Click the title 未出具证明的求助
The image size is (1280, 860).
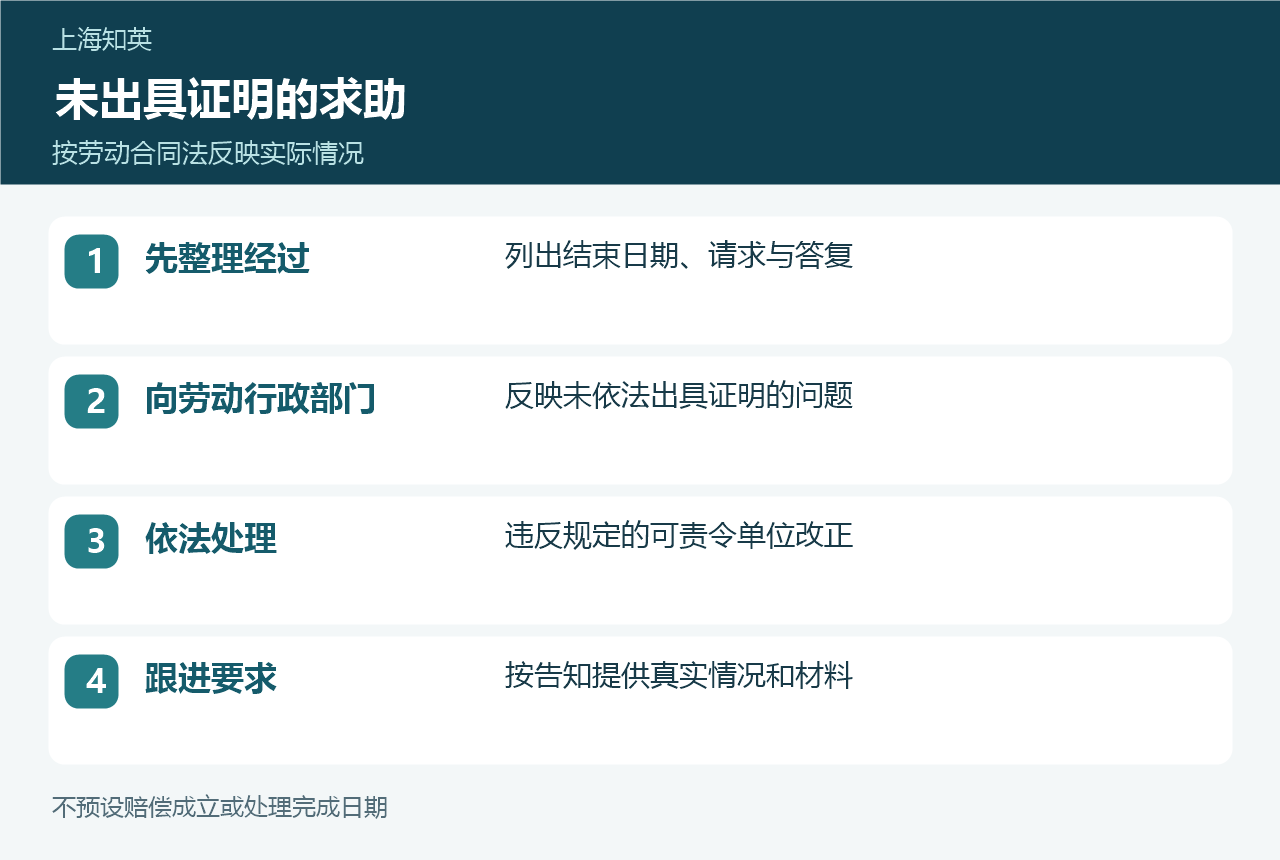(x=230, y=101)
